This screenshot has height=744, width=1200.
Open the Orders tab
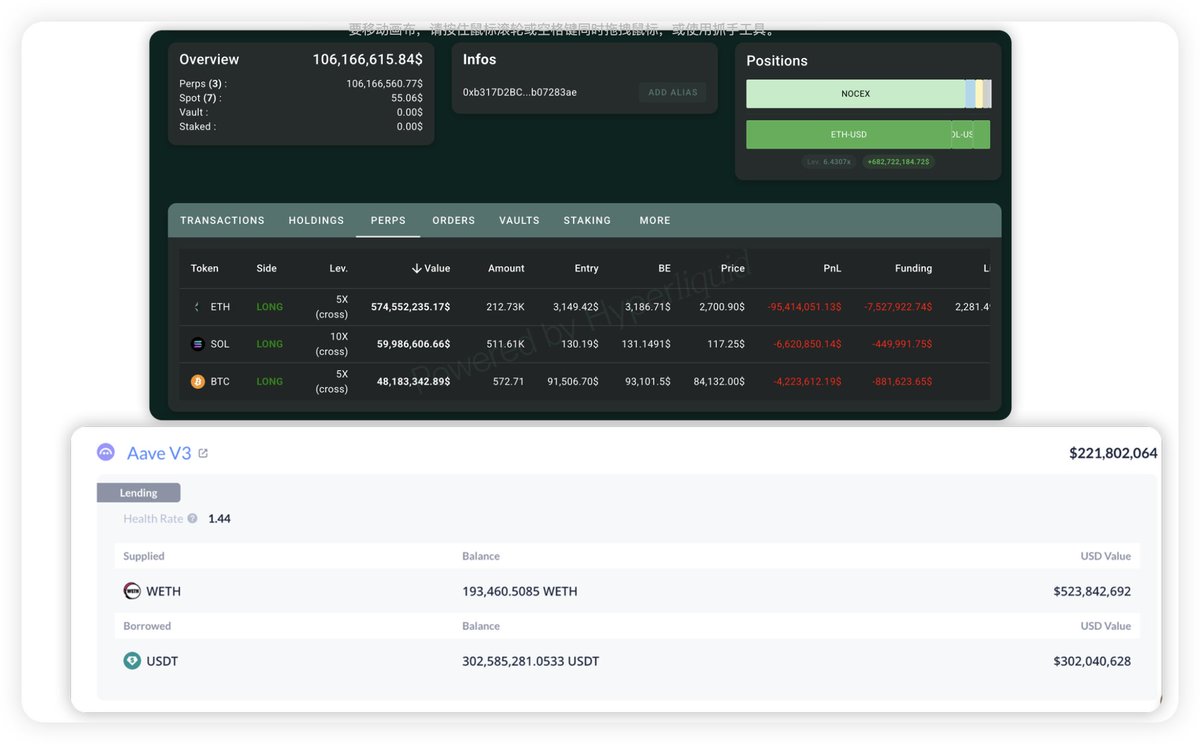pos(453,220)
